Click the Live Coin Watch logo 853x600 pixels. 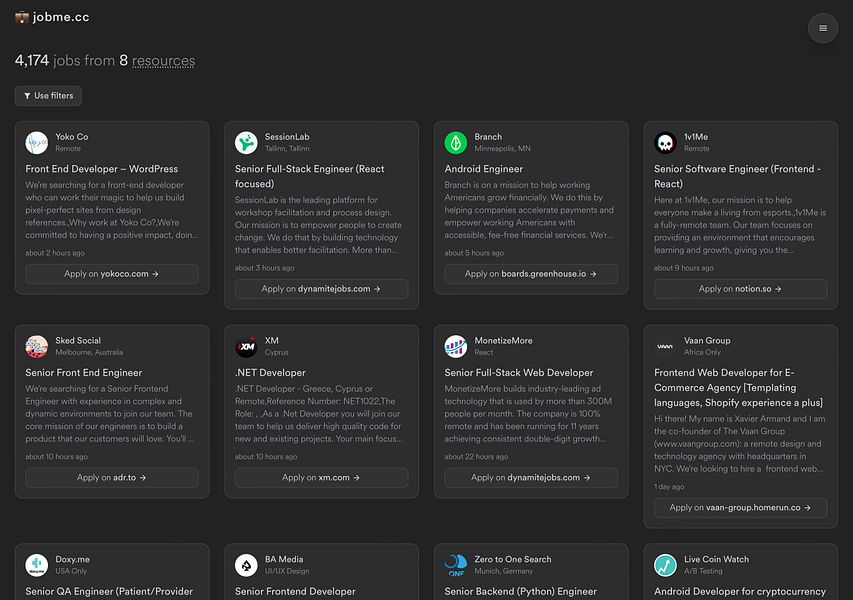pyautogui.click(x=665, y=565)
